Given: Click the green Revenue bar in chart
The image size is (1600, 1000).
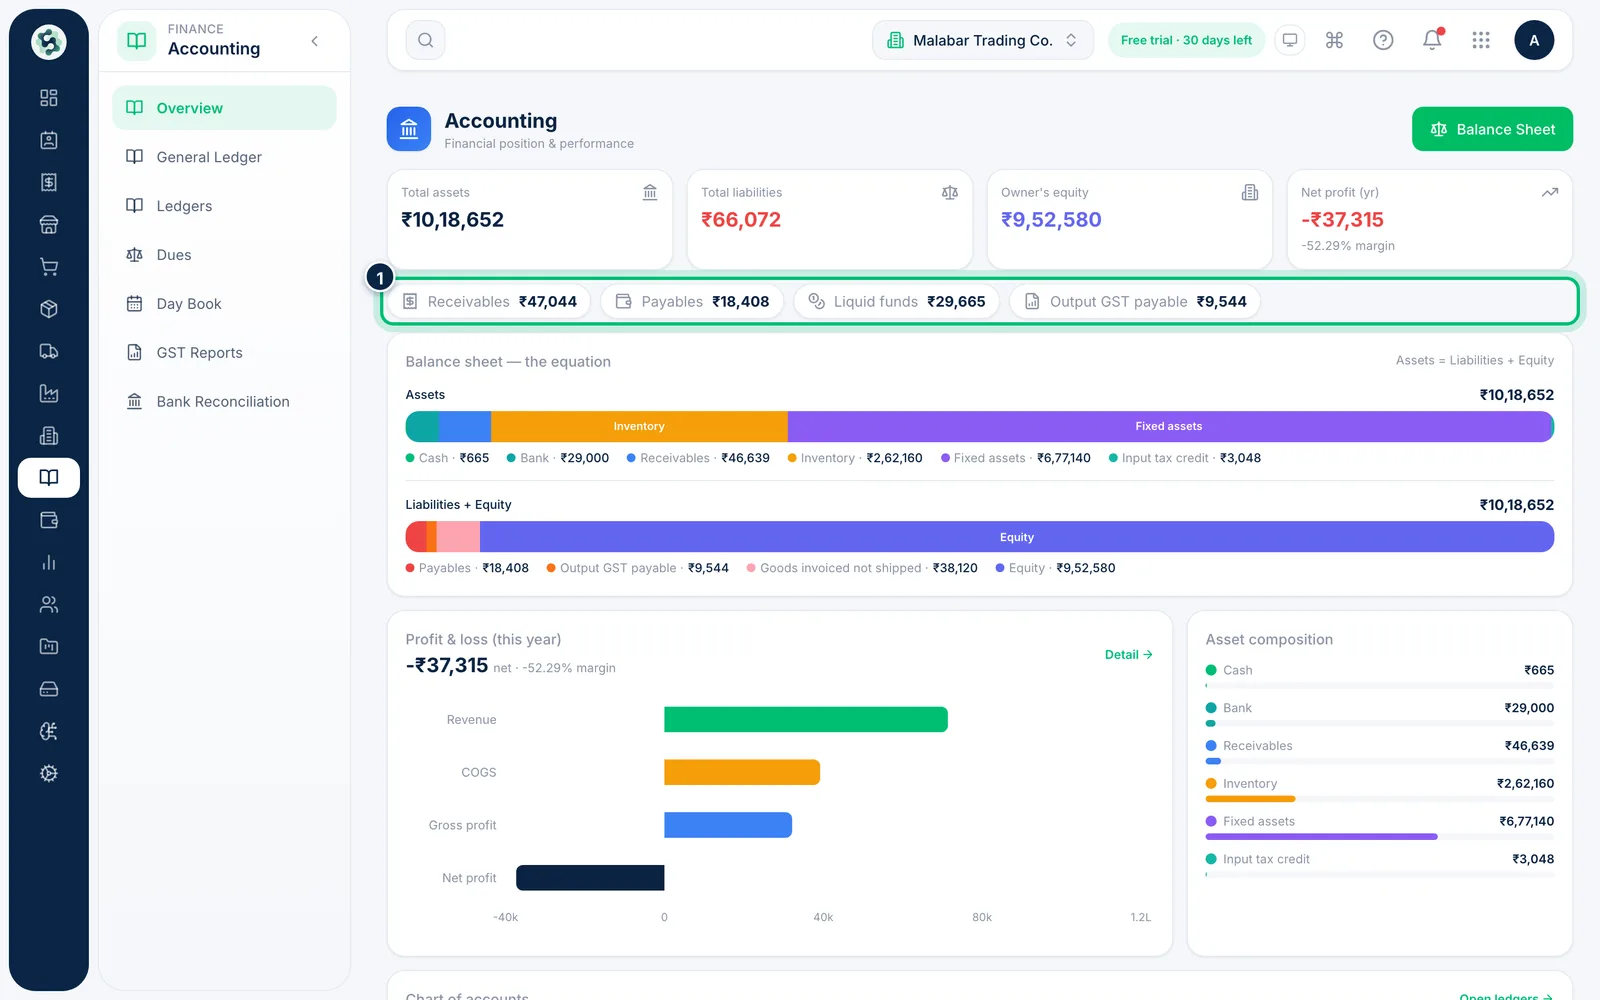Looking at the screenshot, I should [x=806, y=720].
